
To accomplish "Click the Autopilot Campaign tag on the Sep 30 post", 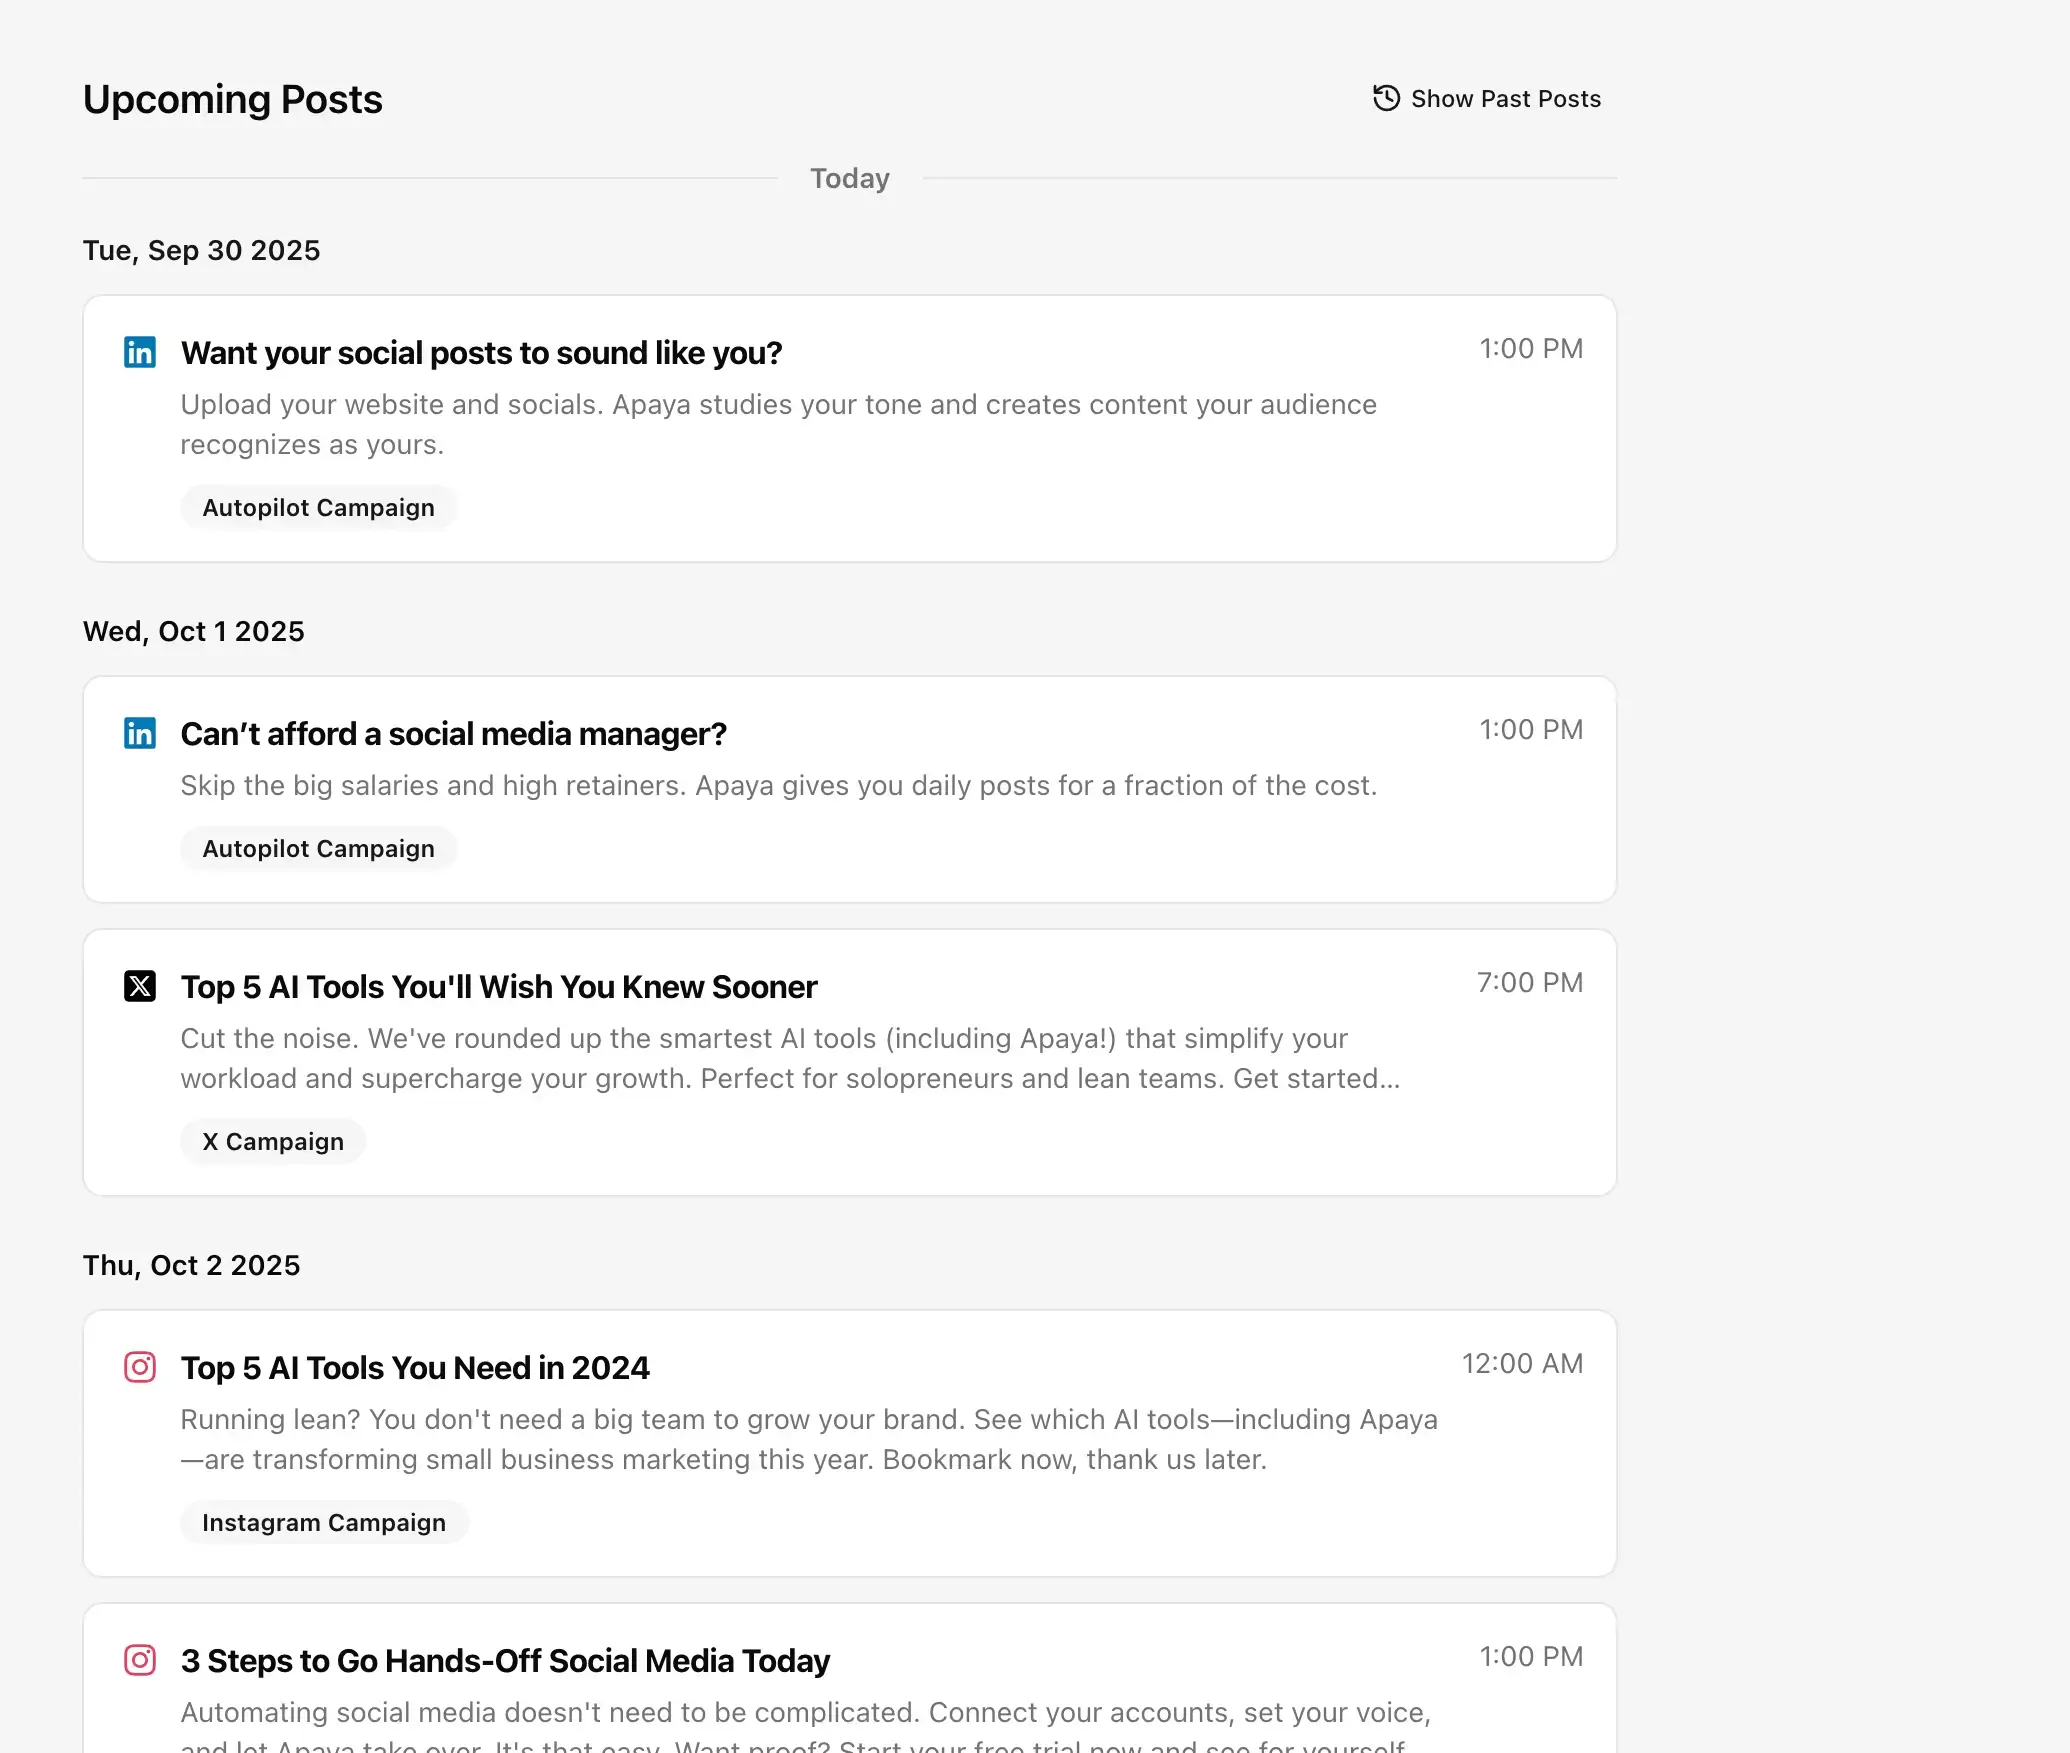I will pos(318,507).
